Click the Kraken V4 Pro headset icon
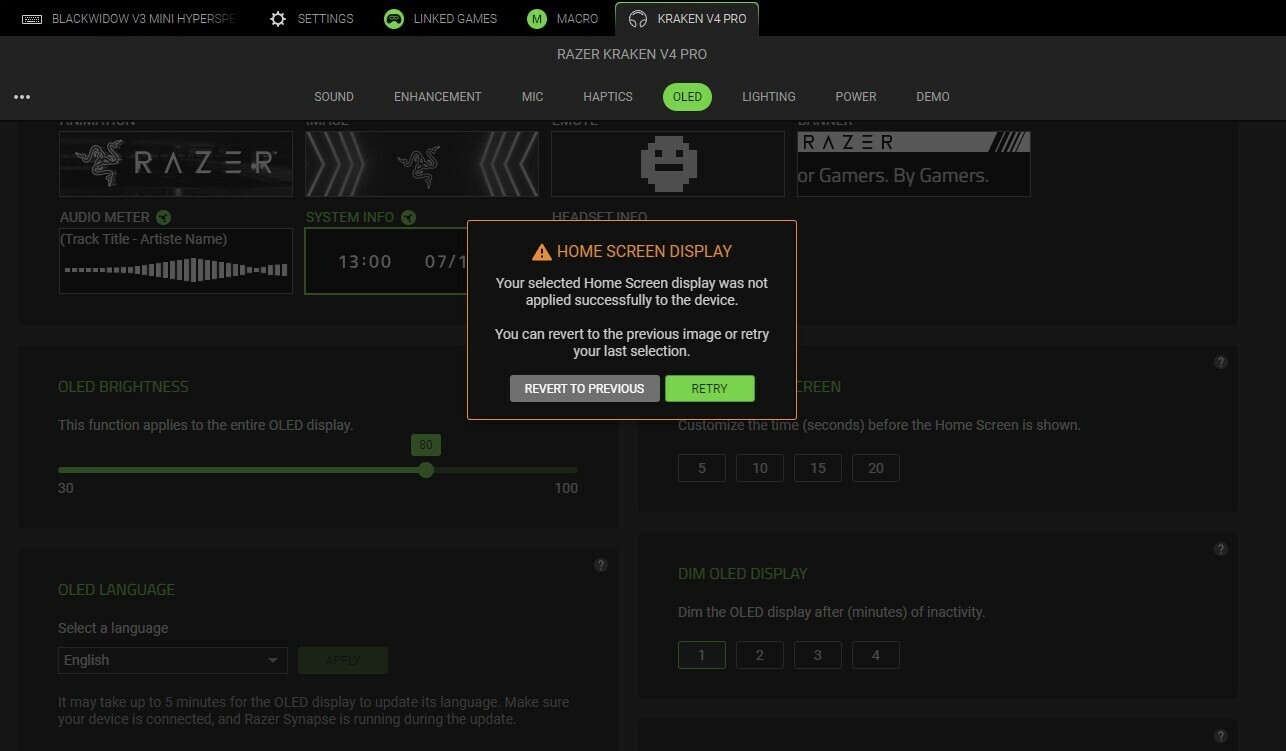The image size is (1286, 751). point(638,19)
